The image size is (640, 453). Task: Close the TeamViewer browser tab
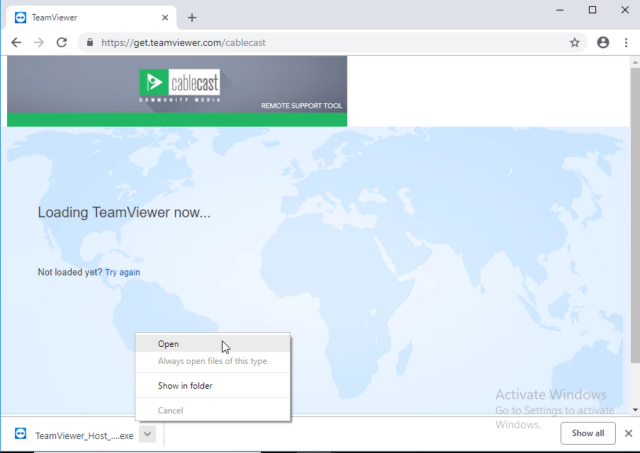[165, 18]
